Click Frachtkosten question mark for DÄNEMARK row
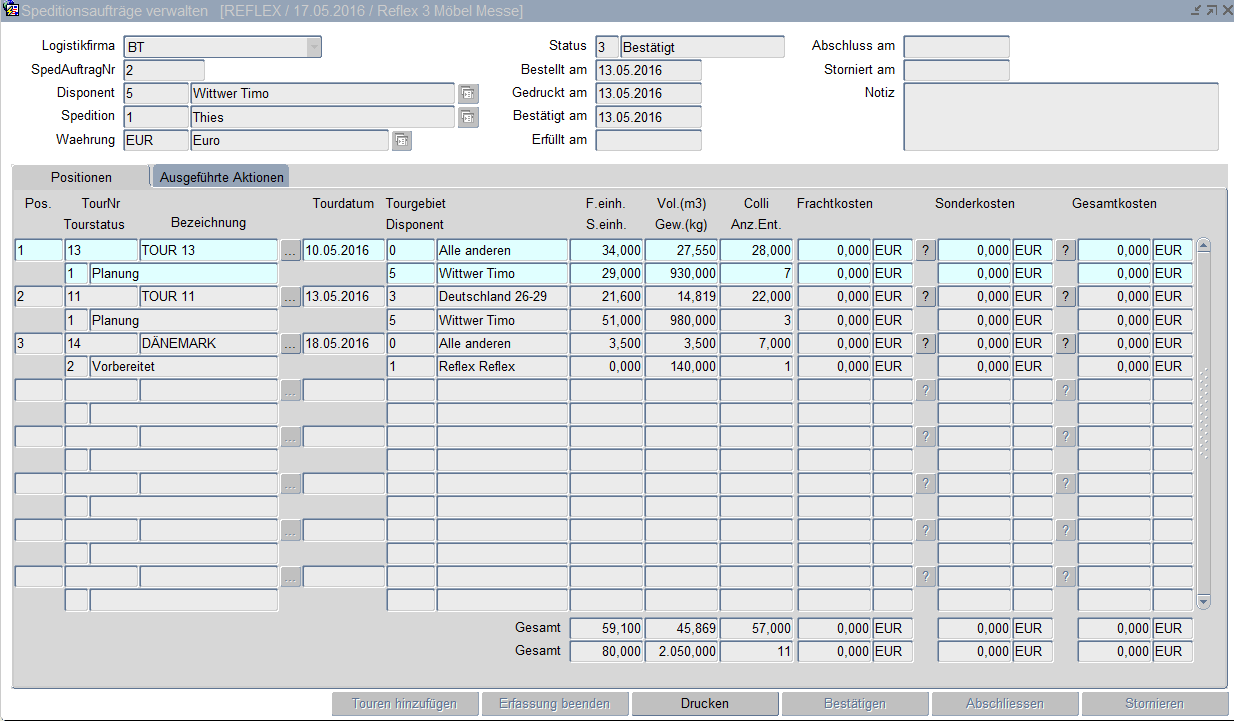1234x721 pixels. tap(926, 343)
